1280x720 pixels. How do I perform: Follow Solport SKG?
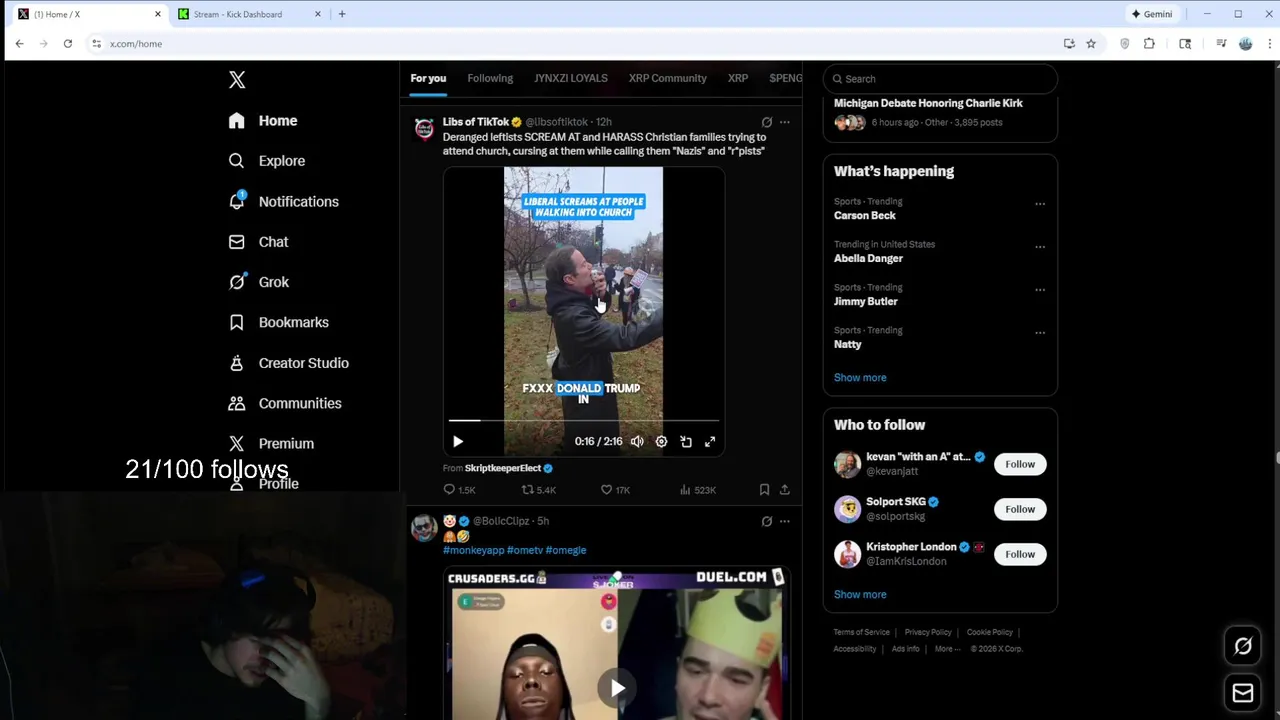(x=1020, y=509)
